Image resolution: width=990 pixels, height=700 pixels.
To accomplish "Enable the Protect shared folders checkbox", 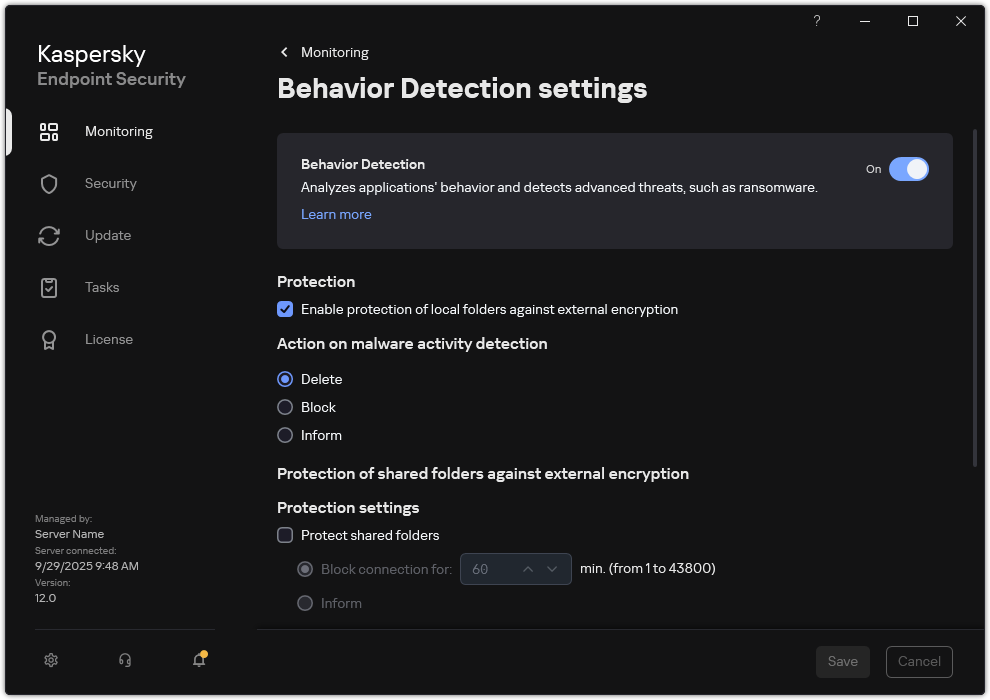I will tap(285, 535).
